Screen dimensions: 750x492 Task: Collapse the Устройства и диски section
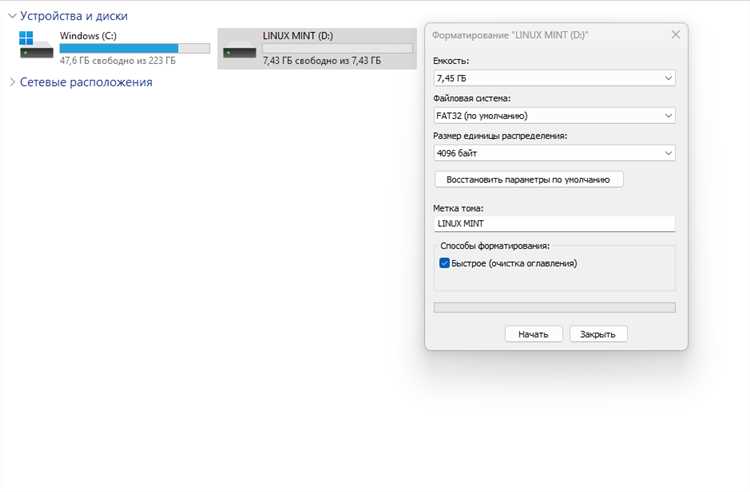[x=12, y=16]
